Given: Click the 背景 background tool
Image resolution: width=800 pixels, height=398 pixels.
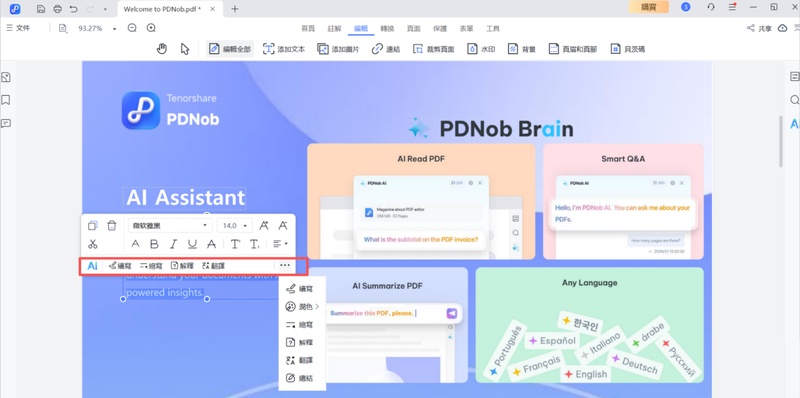Looking at the screenshot, I should [521, 49].
